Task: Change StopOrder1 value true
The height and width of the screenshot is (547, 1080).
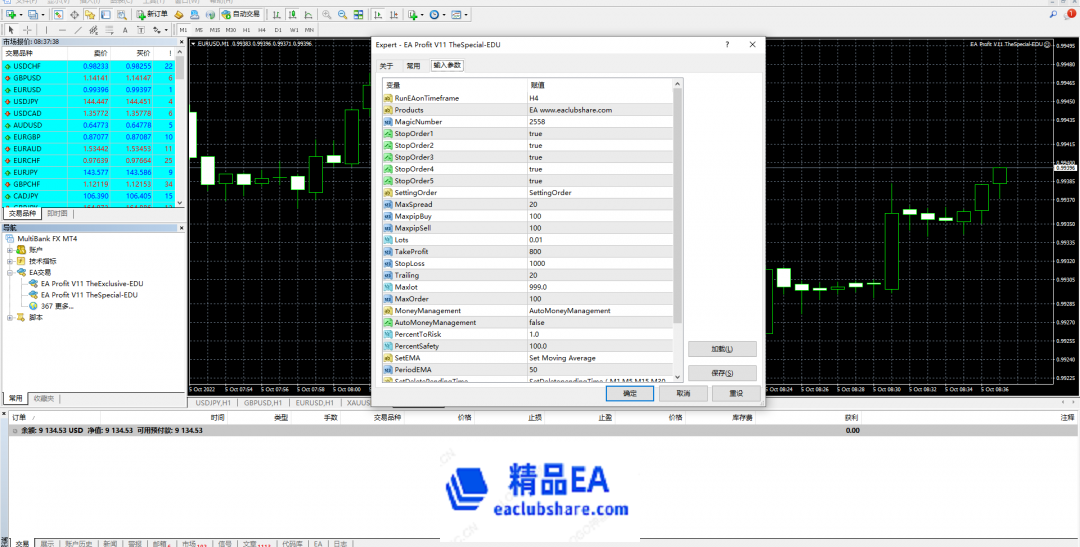Action: 599,134
